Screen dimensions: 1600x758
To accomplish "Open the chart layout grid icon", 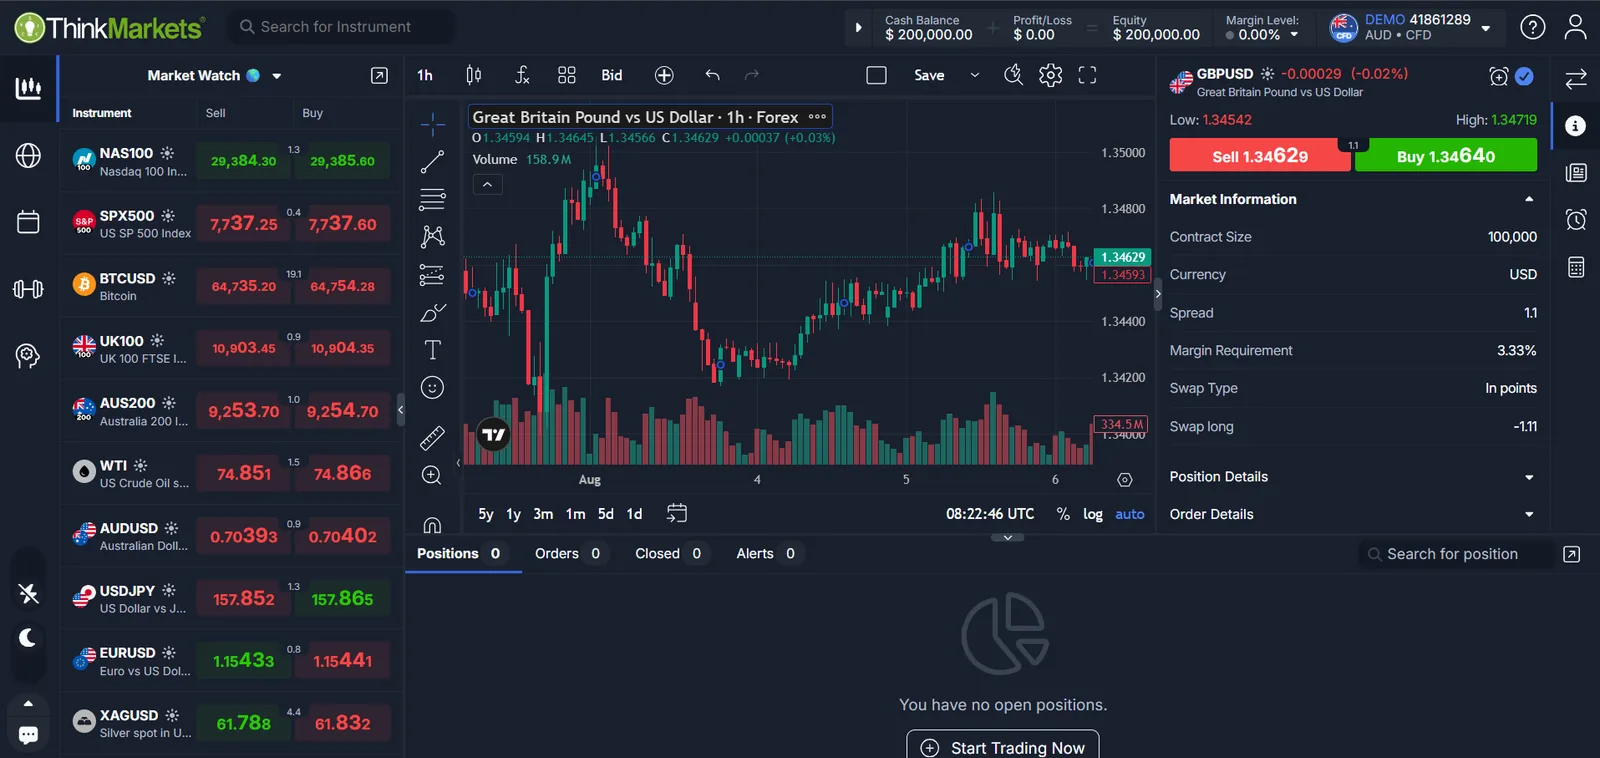I will [x=567, y=75].
